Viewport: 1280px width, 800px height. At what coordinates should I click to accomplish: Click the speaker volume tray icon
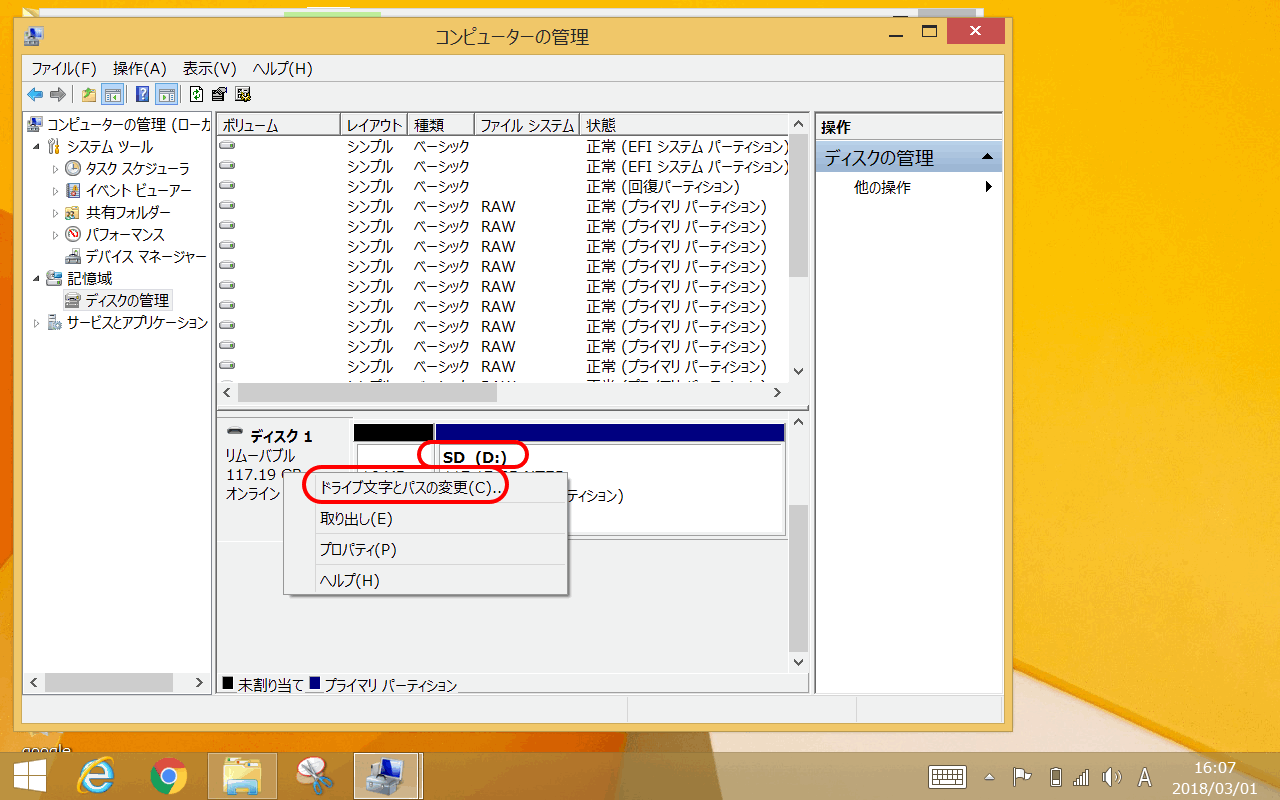[1111, 777]
